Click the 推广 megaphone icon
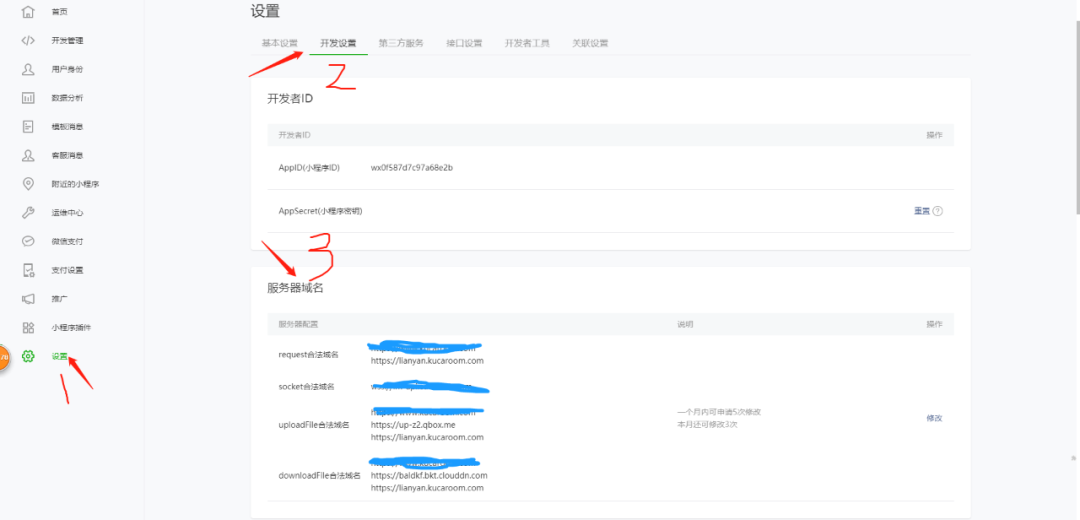This screenshot has height=520, width=1080. click(28, 299)
